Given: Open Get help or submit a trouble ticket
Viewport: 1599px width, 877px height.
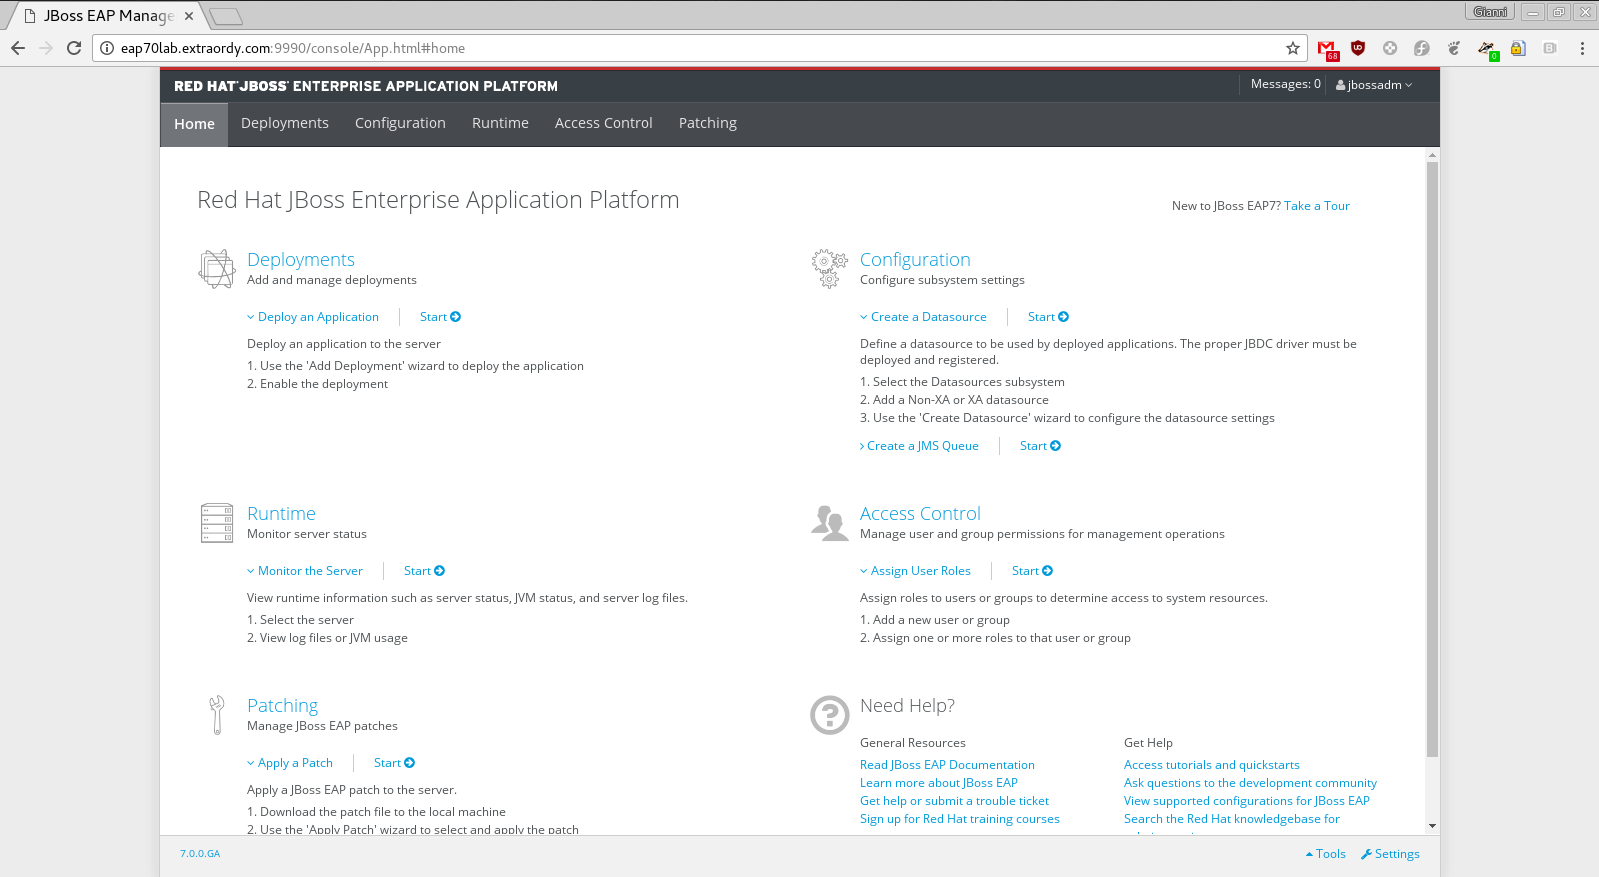Looking at the screenshot, I should 955,801.
